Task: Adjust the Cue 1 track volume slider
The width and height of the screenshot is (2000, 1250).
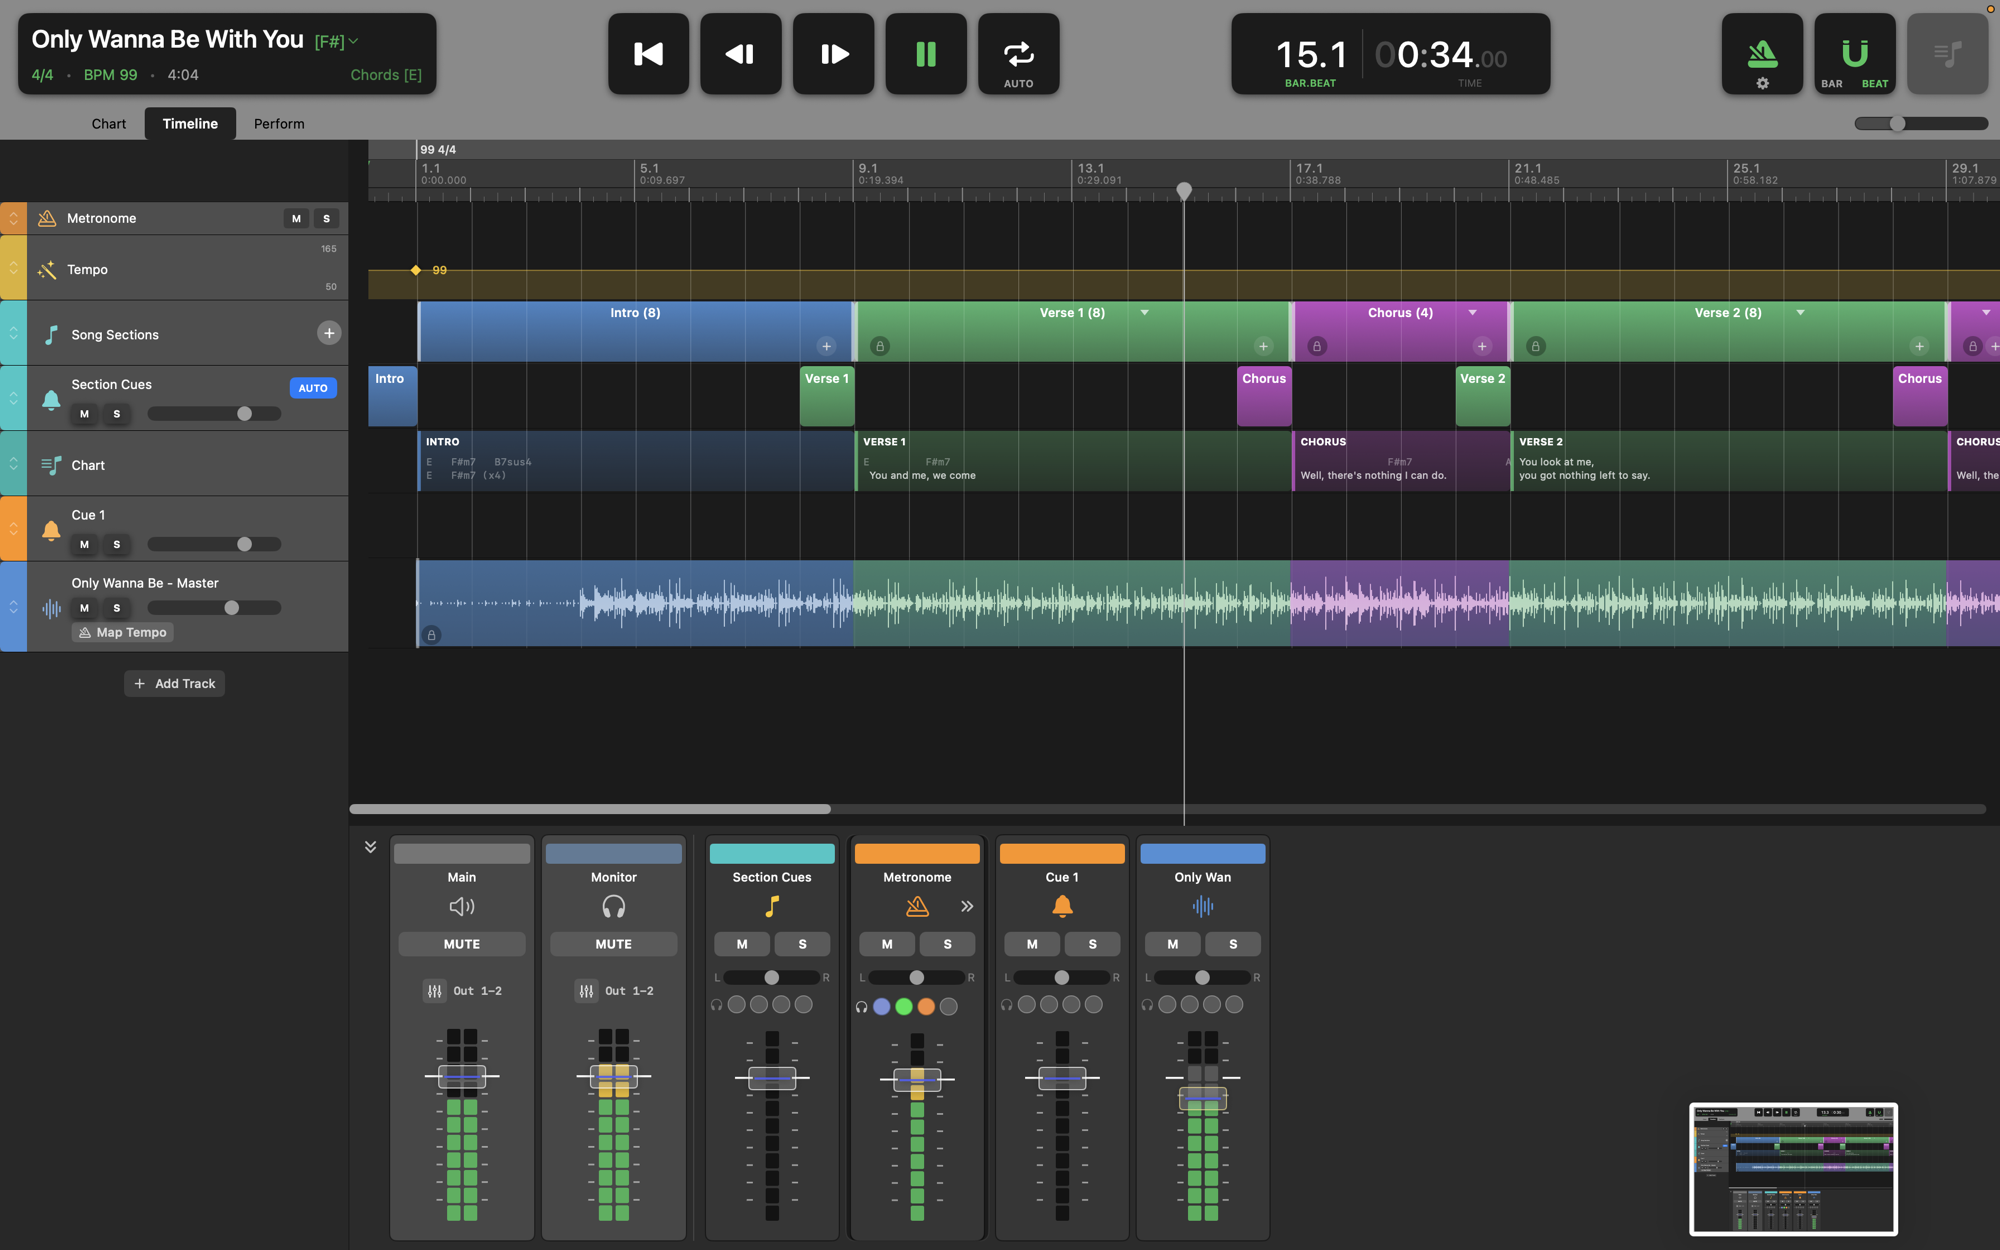Action: [x=214, y=545]
